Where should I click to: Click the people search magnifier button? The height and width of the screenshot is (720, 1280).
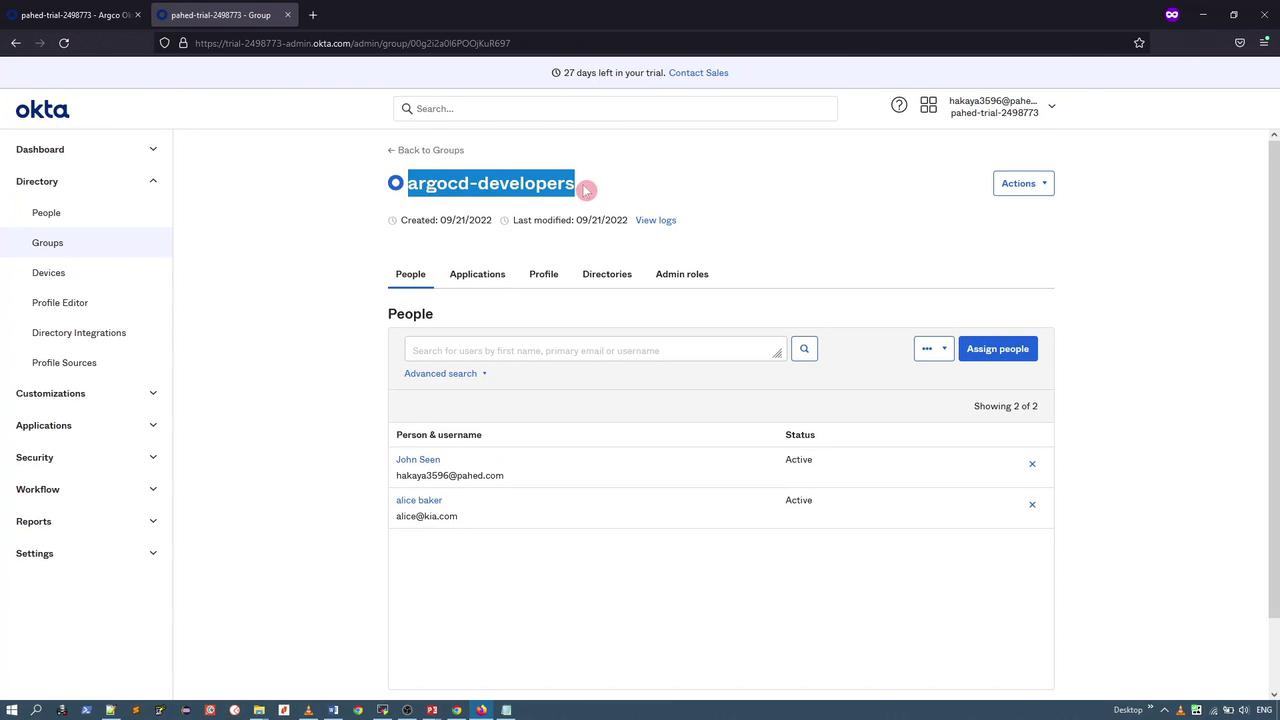804,349
